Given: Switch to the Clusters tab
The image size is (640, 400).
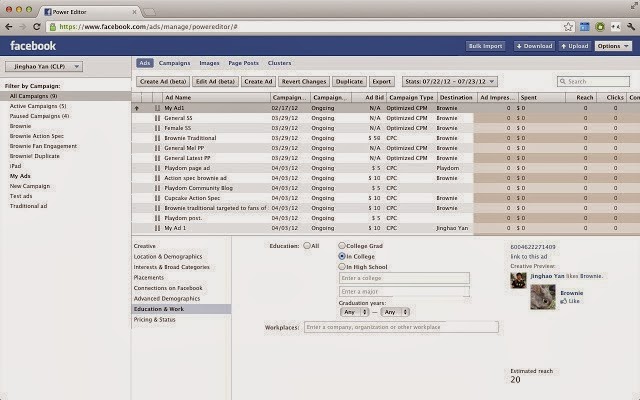Looking at the screenshot, I should 279,63.
